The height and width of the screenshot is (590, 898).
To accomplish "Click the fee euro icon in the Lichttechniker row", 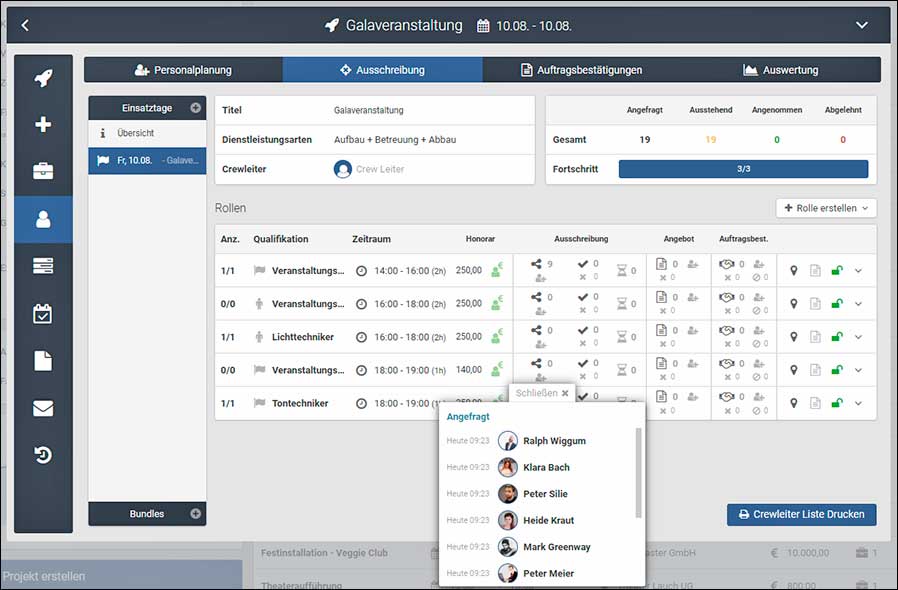I will [x=497, y=337].
